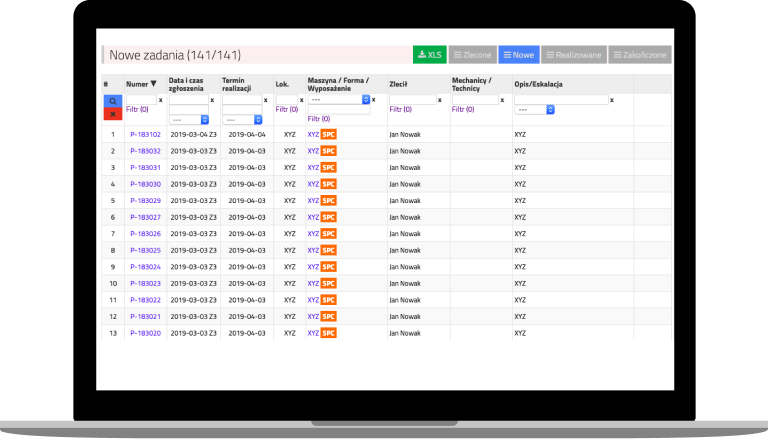Clear the Lok. filter with x
Screen dimensions: 768x439
(x=301, y=100)
